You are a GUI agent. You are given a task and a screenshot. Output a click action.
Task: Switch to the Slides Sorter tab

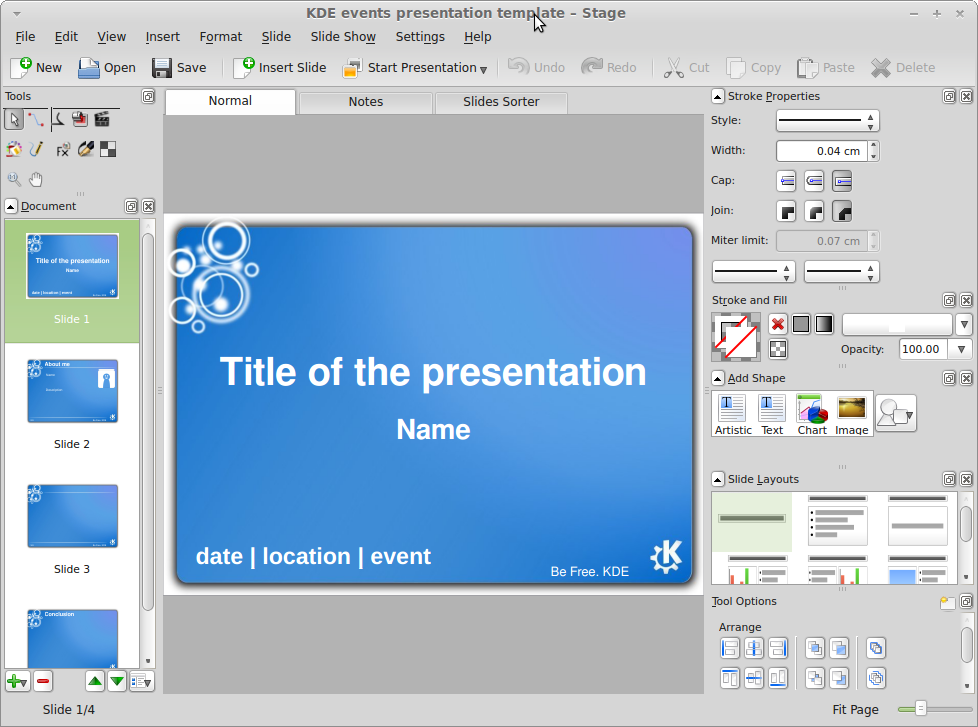pos(501,102)
